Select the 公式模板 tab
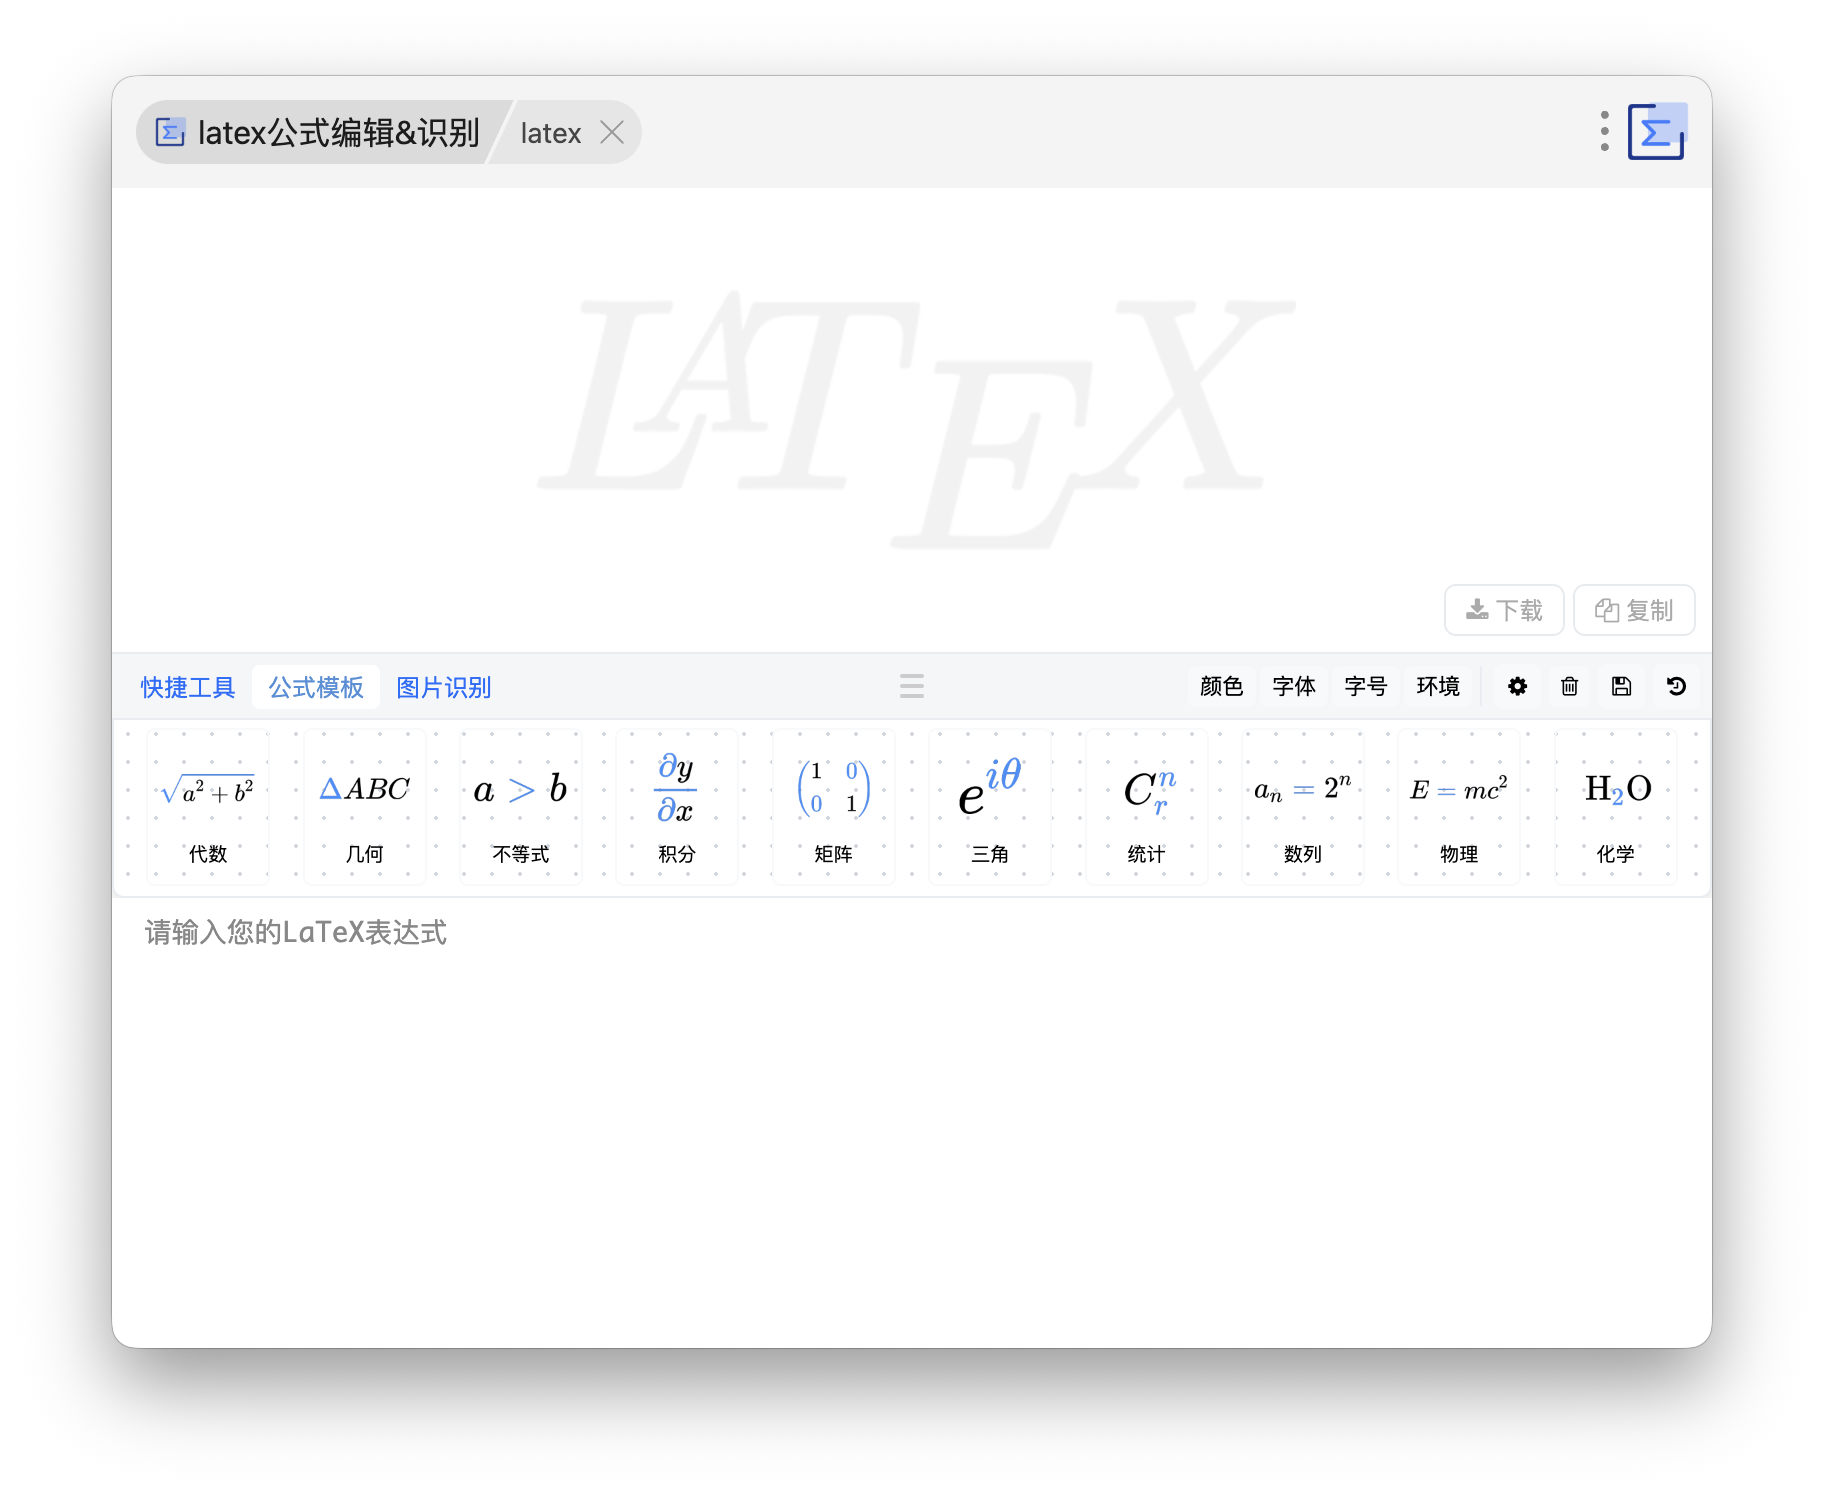1824x1496 pixels. (316, 687)
